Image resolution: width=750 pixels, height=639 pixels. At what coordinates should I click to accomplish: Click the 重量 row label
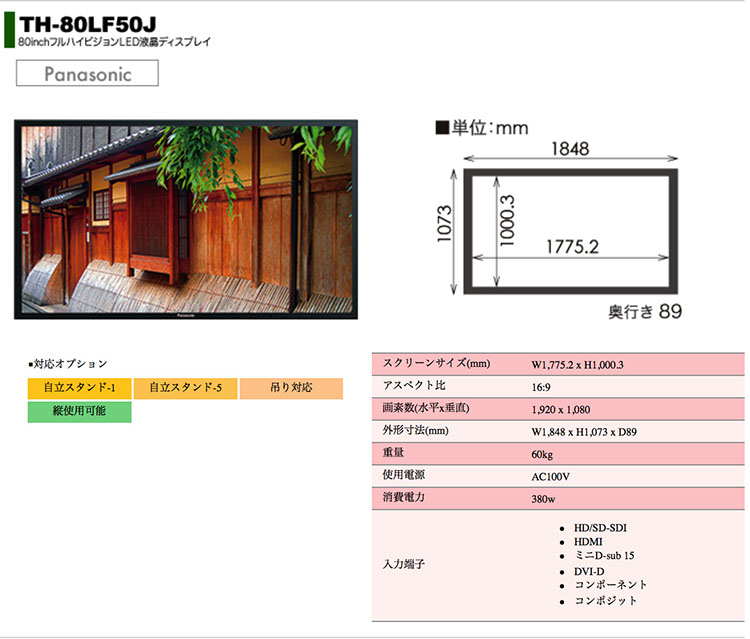coord(393,452)
